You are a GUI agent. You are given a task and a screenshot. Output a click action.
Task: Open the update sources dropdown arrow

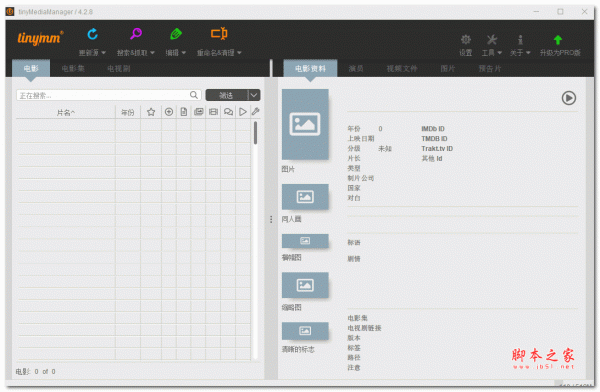pyautogui.click(x=104, y=53)
